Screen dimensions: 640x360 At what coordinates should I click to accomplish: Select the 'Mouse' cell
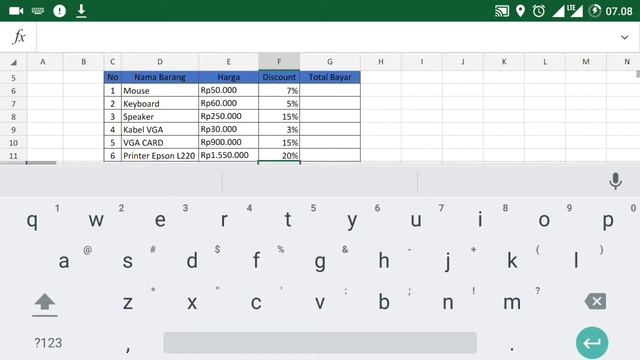tap(160, 90)
